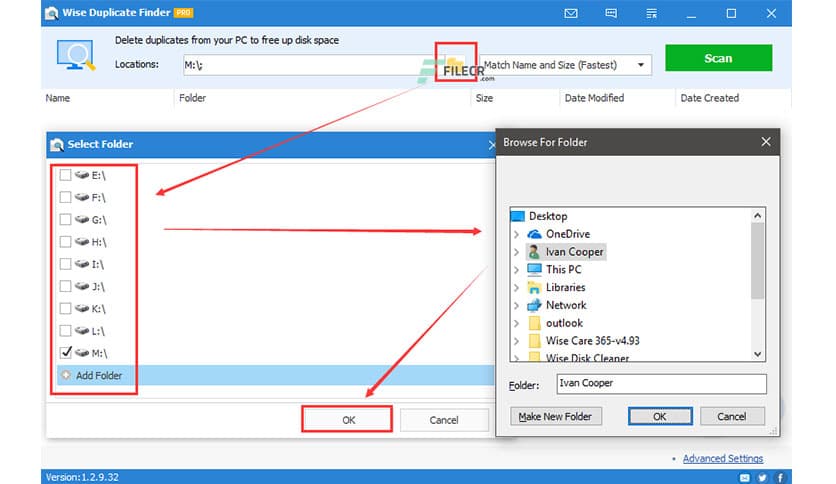Expand the Libraries tree node
The width and height of the screenshot is (836, 484).
click(x=516, y=287)
